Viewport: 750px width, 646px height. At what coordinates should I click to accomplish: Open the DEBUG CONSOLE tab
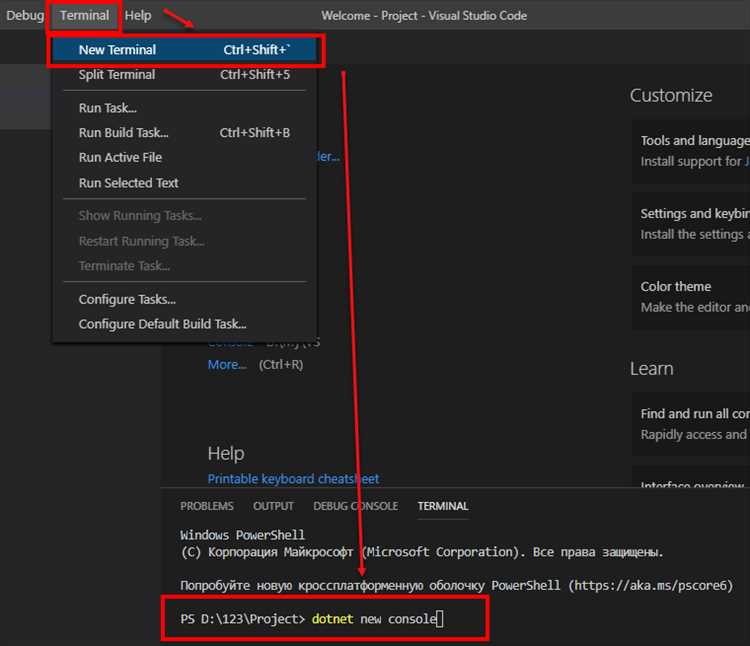355,506
